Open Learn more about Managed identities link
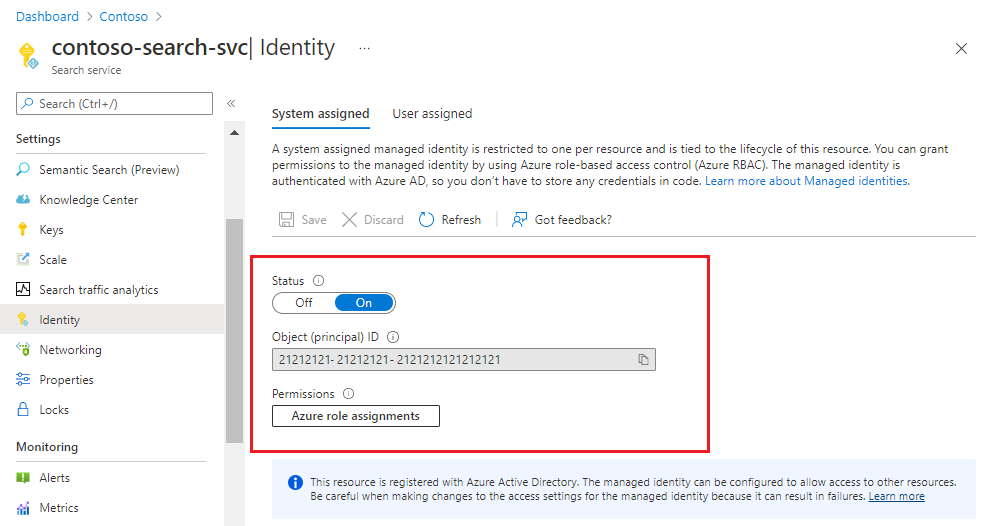This screenshot has height=526, width=994. point(806,181)
